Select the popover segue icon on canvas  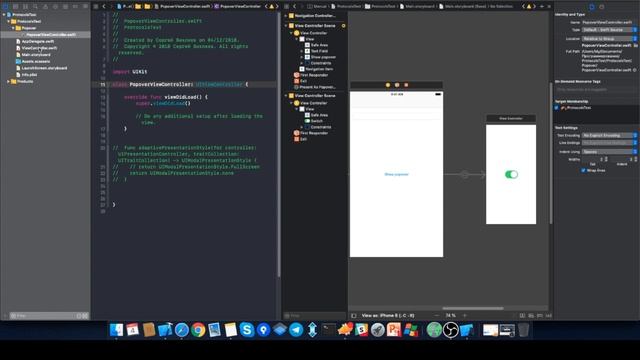coord(464,175)
